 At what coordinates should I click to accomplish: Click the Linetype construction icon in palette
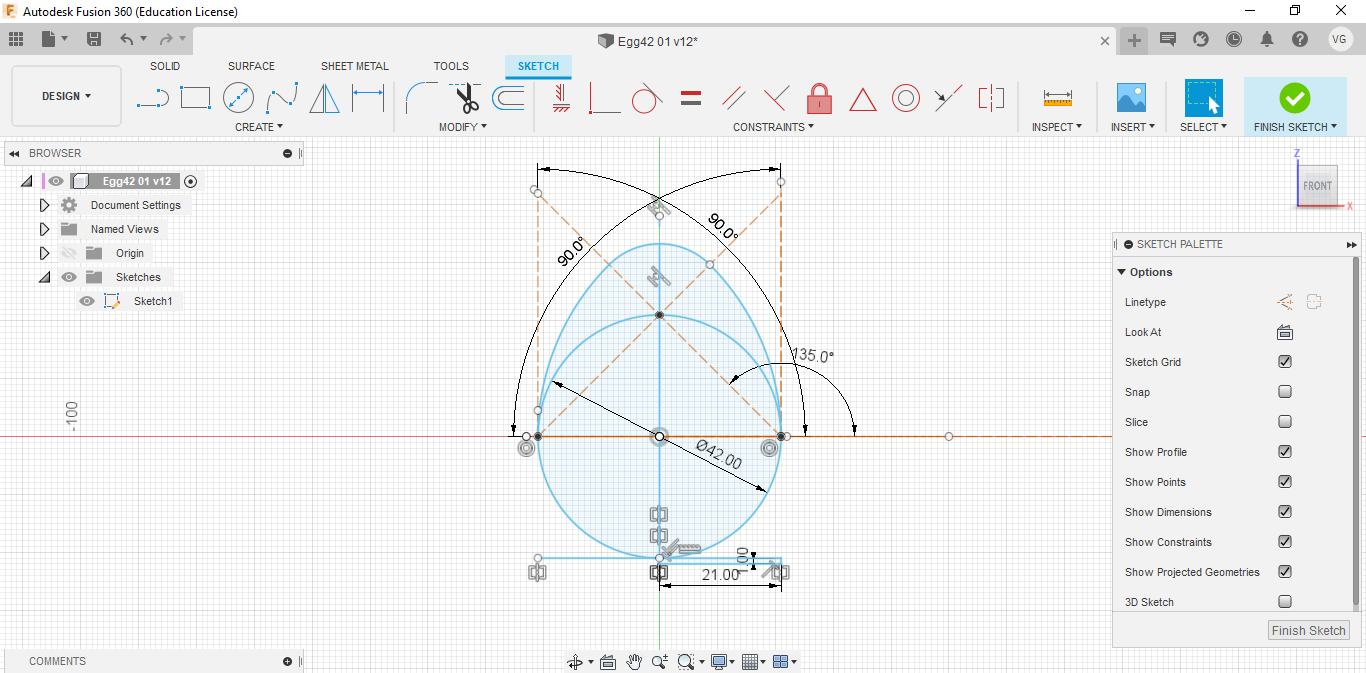click(1285, 302)
